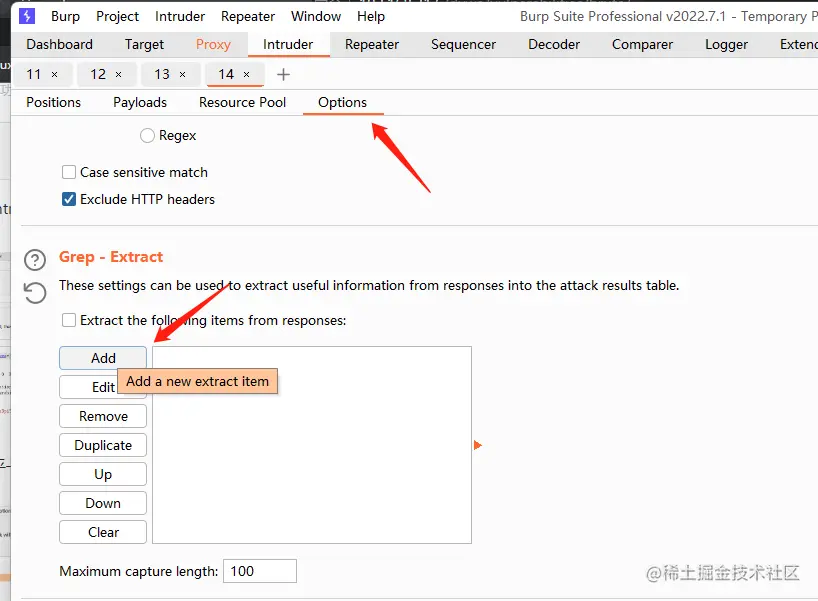Click the Burp Suite lightning logo icon
This screenshot has width=818, height=601.
tap(27, 16)
